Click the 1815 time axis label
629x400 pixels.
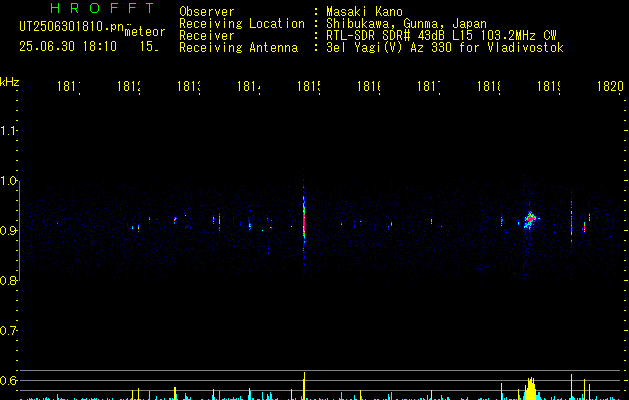(308, 86)
